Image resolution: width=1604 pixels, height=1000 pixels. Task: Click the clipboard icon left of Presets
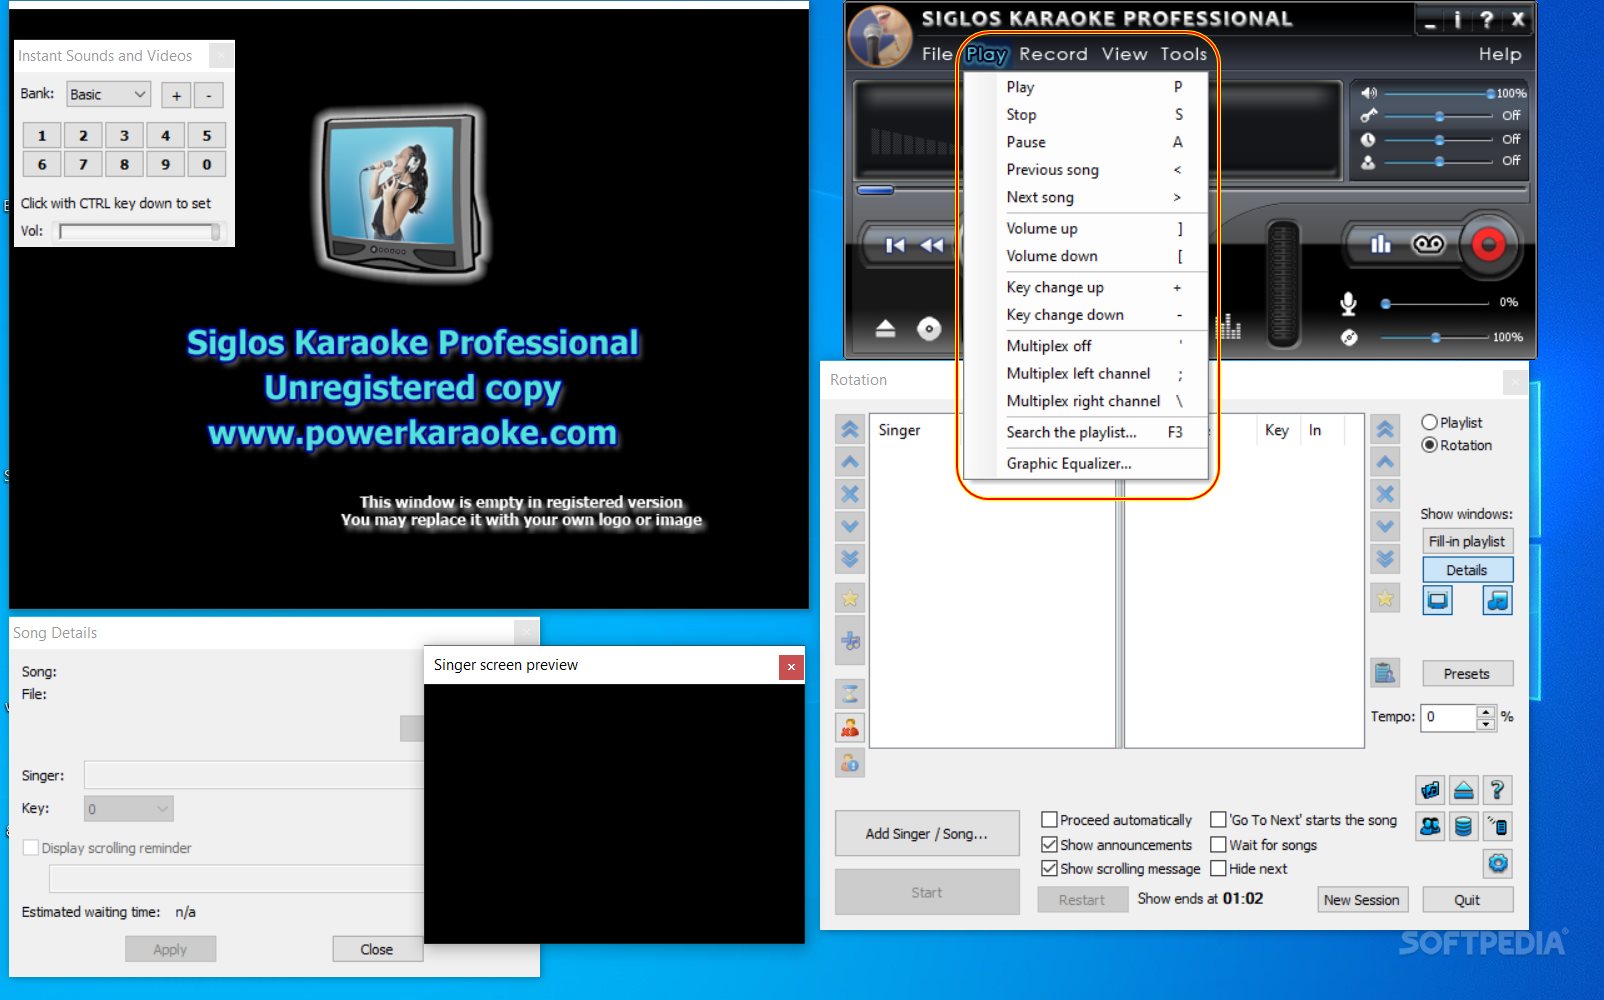pyautogui.click(x=1385, y=673)
